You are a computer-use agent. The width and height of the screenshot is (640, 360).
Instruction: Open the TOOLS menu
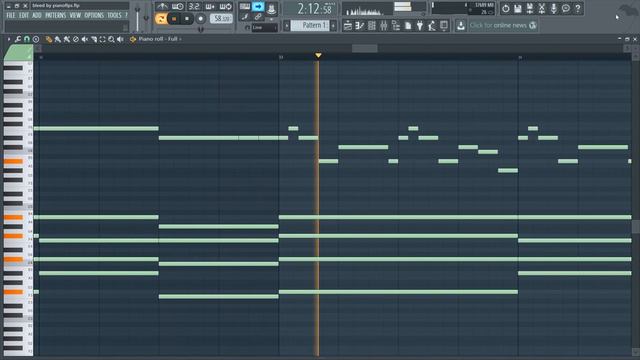point(114,15)
